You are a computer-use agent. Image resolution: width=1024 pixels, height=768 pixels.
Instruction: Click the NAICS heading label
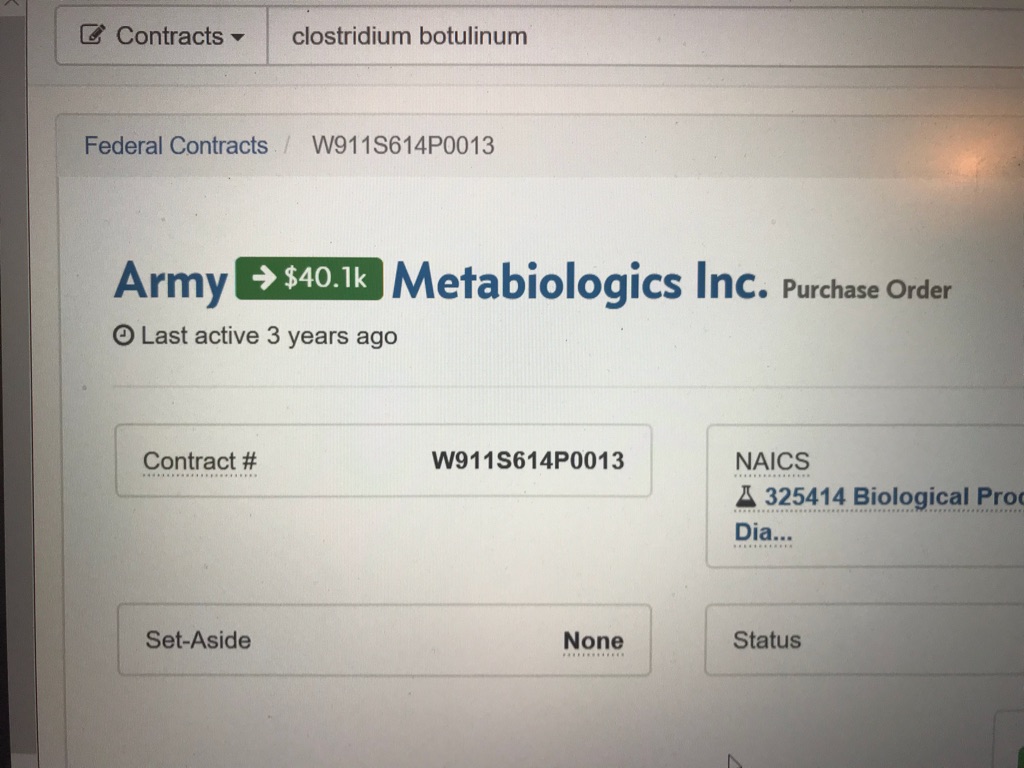click(772, 461)
